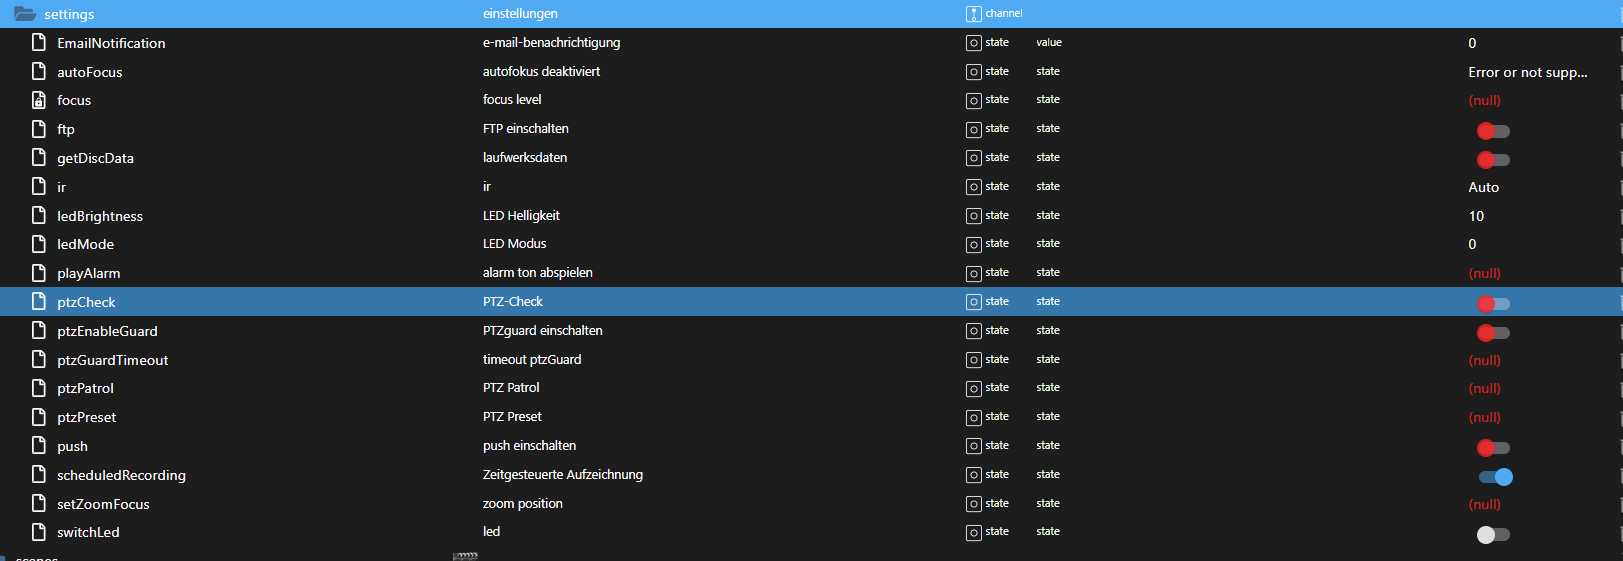
Task: Click the (null) value of playAlarm
Action: (1484, 273)
